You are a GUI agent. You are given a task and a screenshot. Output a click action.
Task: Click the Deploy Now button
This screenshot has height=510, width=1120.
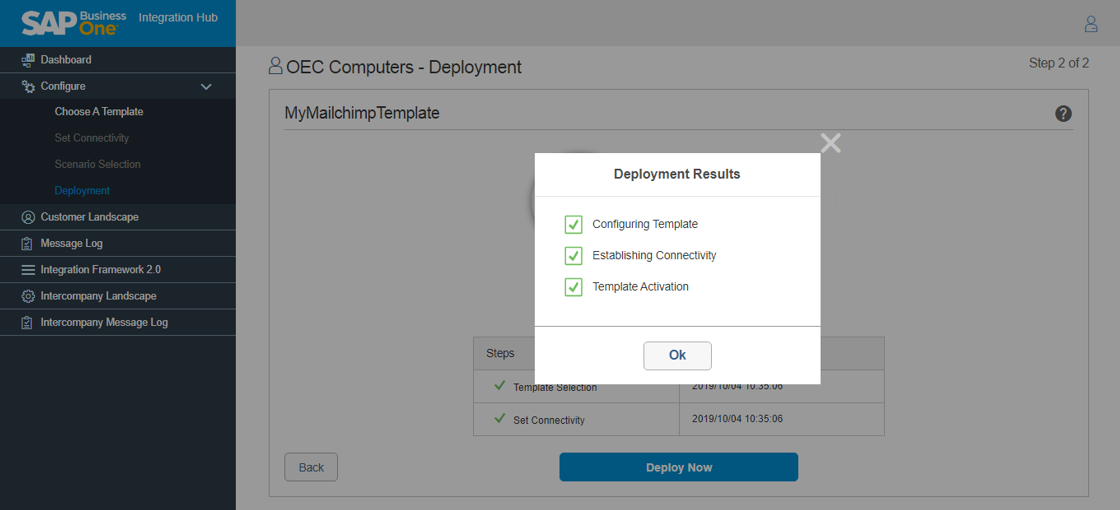click(x=678, y=467)
